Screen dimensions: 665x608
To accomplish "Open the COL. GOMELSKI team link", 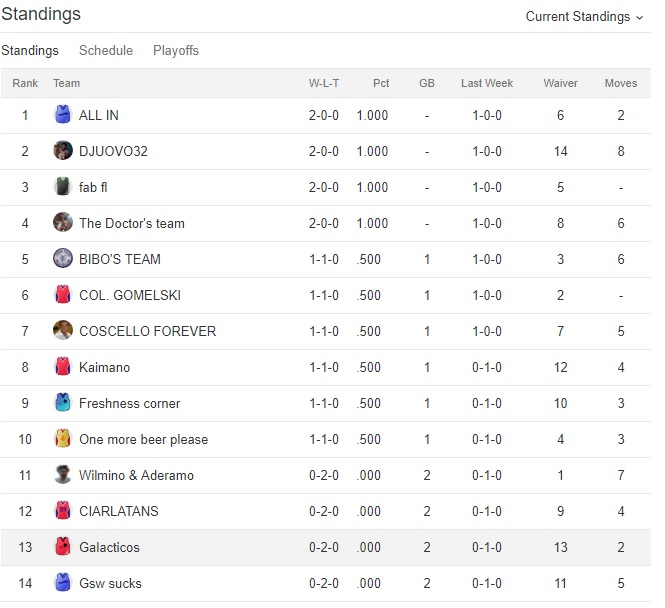I will [130, 295].
